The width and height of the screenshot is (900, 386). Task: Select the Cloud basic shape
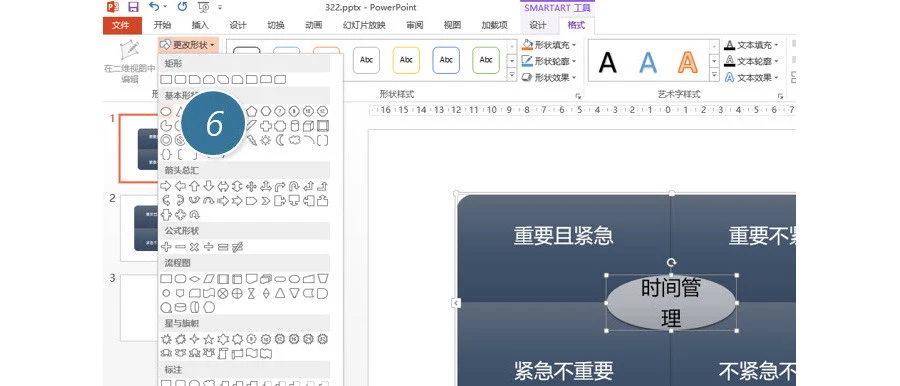tap(294, 140)
